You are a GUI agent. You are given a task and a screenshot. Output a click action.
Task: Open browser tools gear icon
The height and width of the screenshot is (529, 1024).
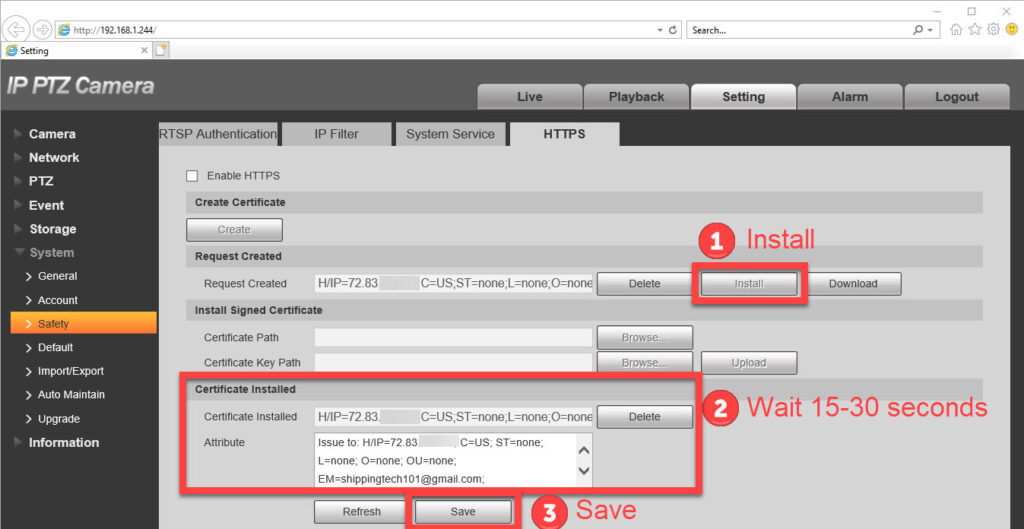[x=994, y=30]
